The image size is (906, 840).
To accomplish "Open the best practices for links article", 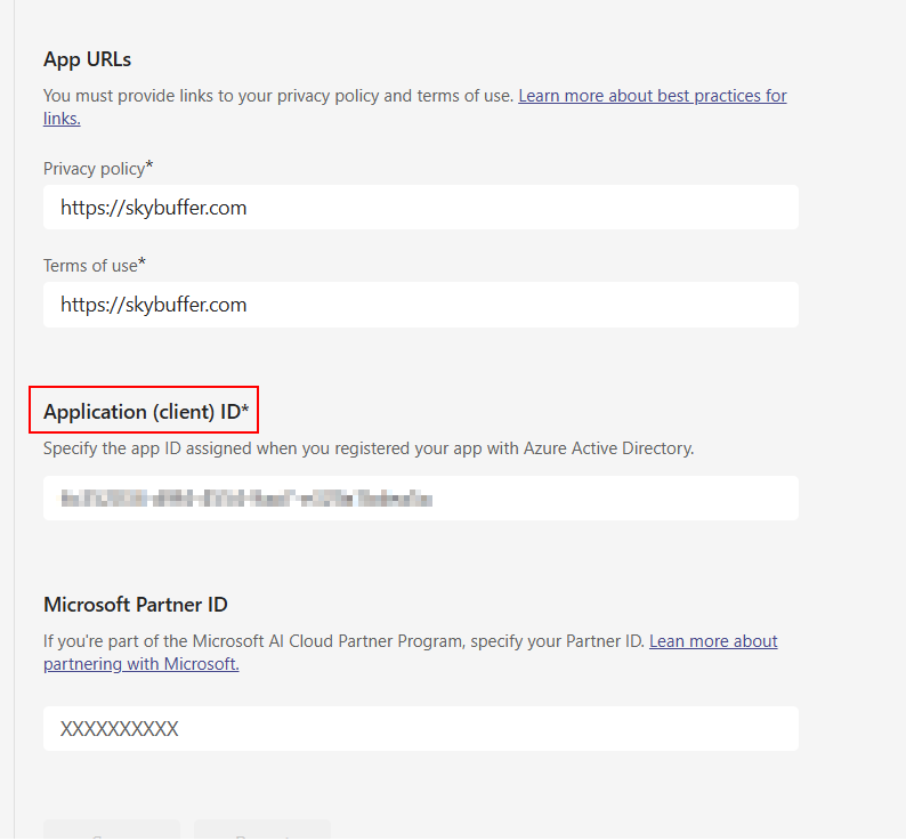I will pos(652,96).
